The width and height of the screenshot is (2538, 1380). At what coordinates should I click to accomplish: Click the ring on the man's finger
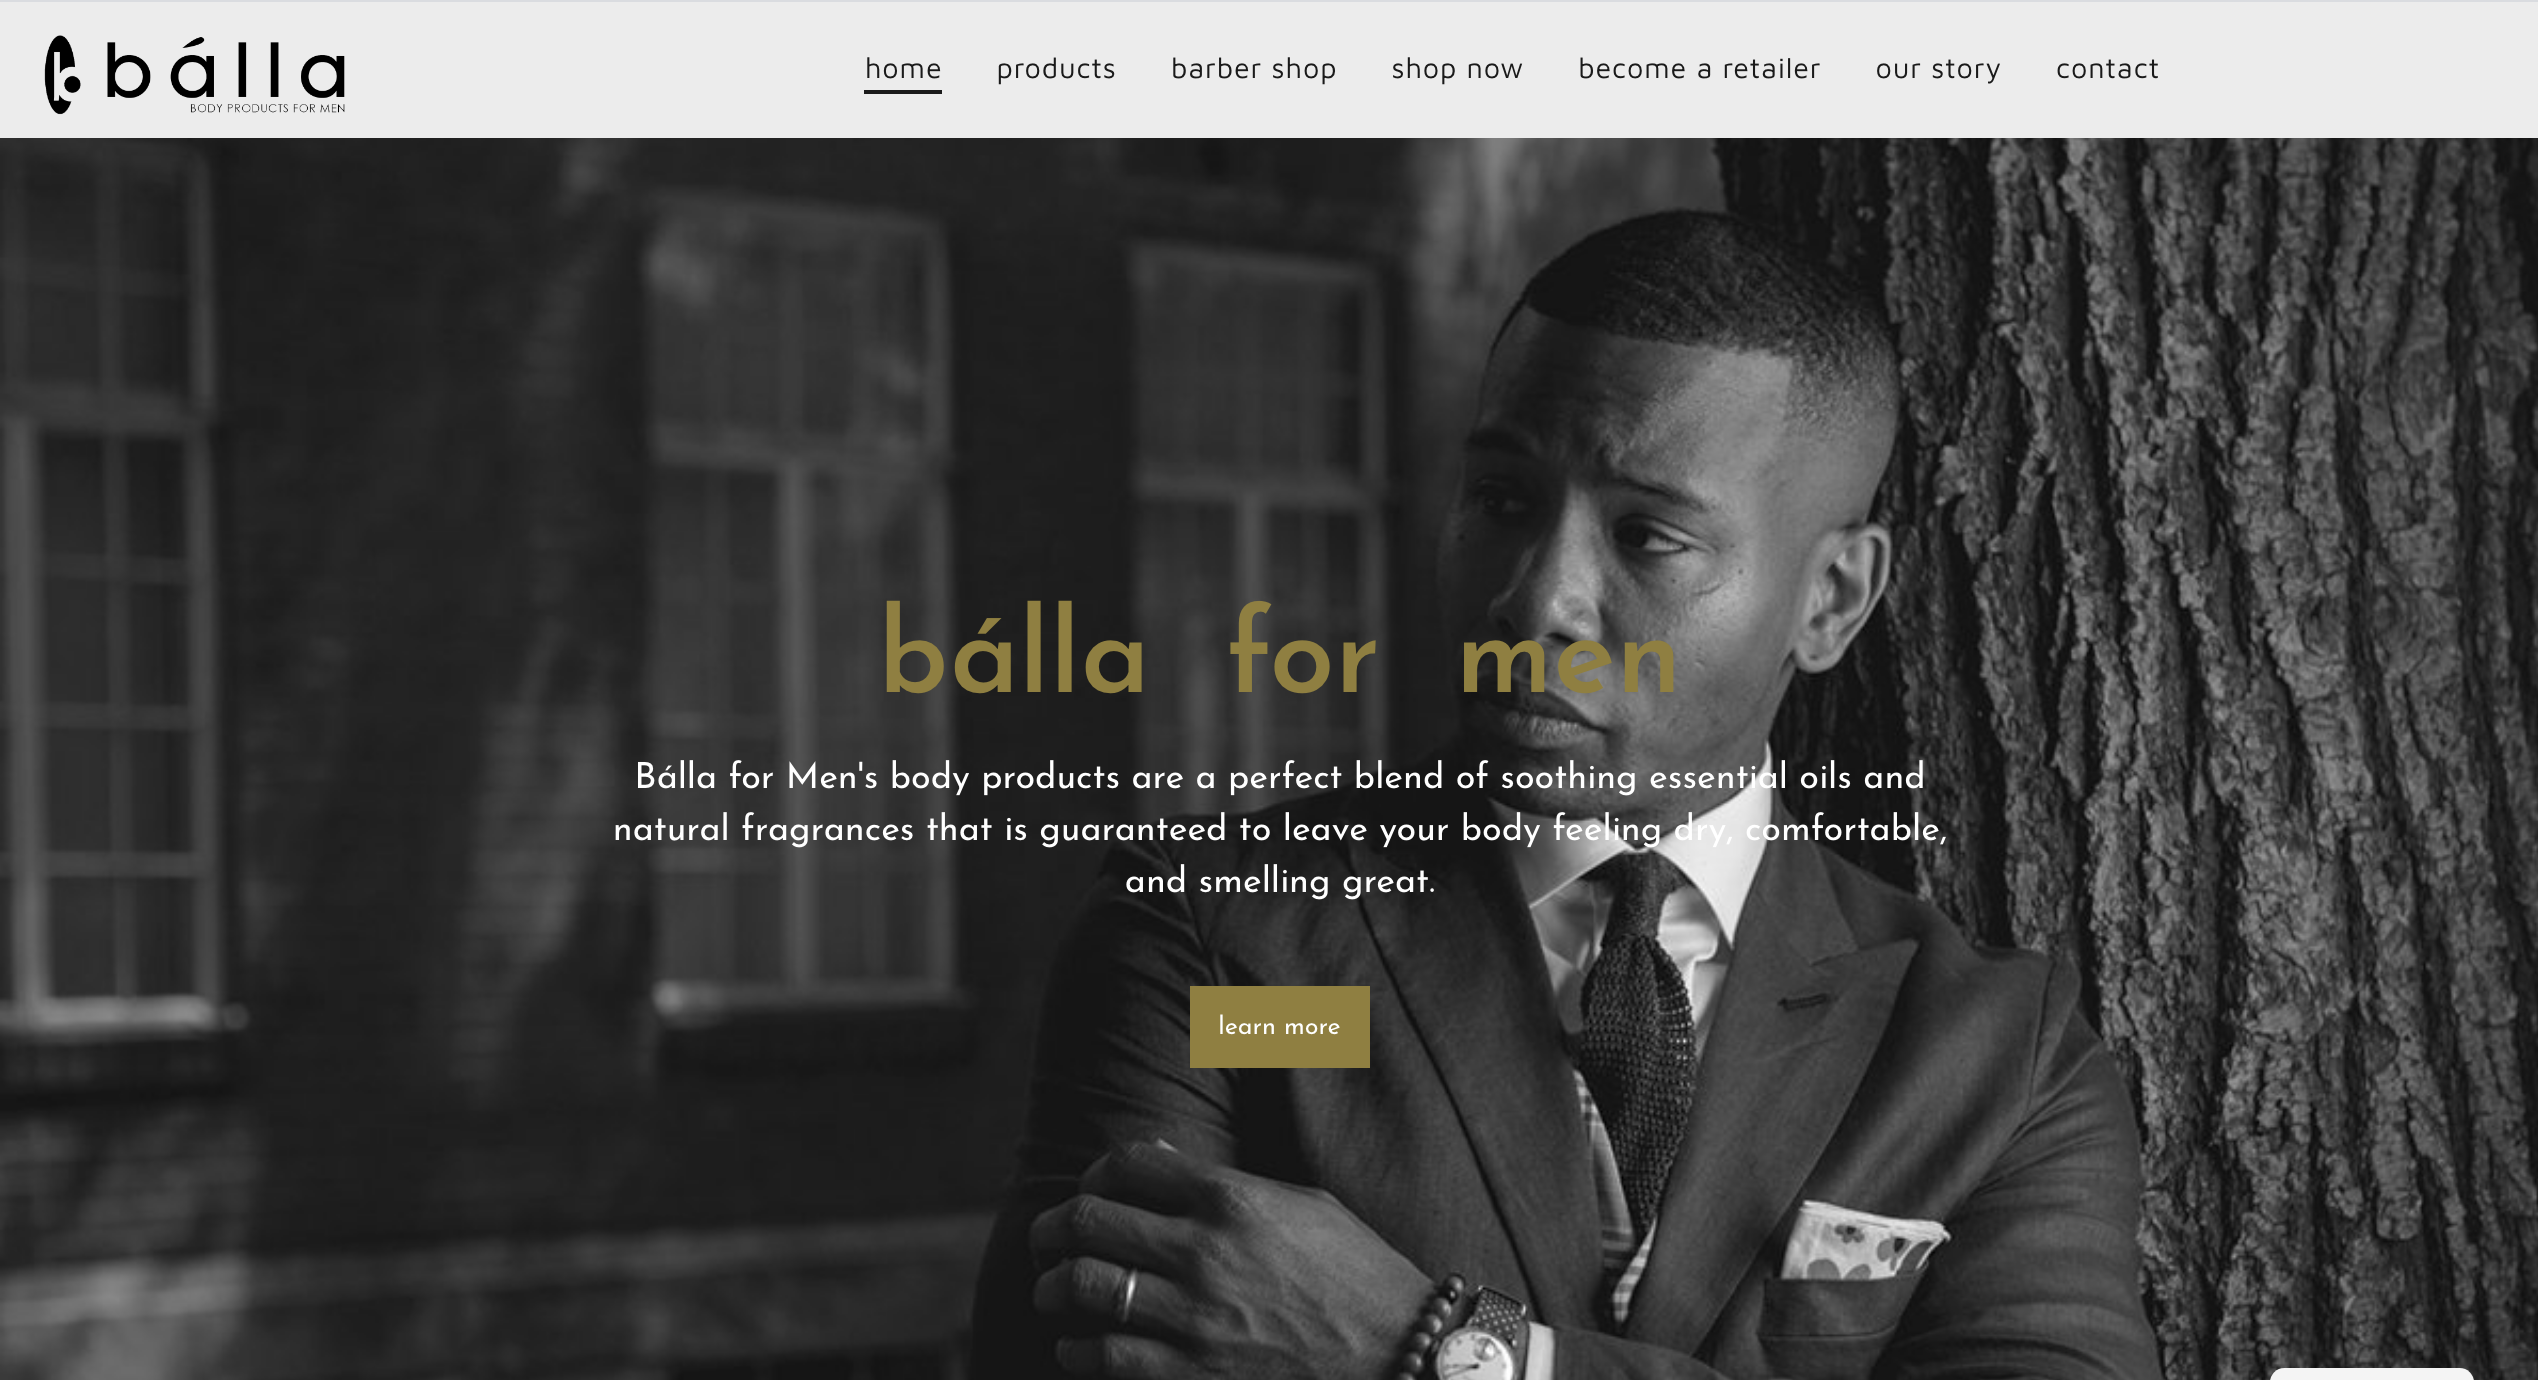coord(1127,1295)
